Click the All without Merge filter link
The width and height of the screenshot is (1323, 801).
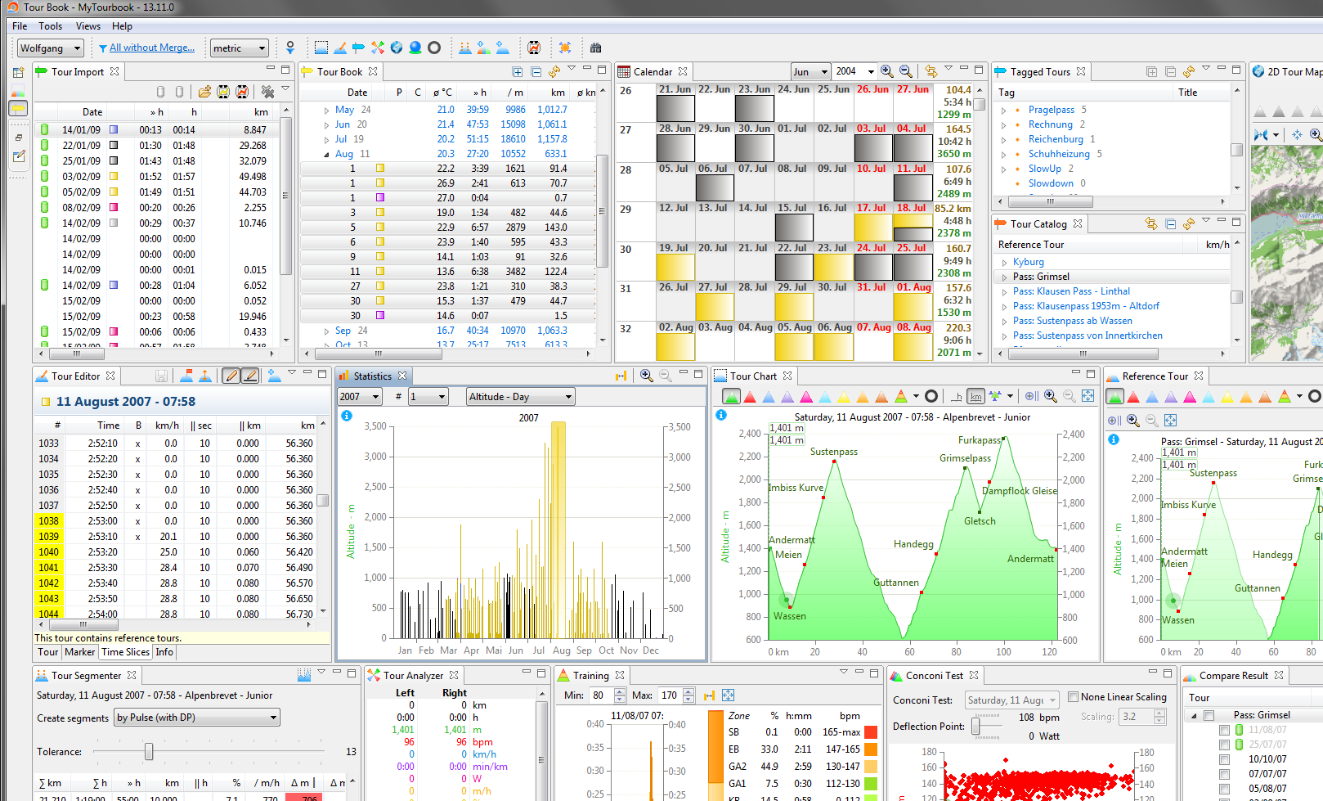click(x=151, y=48)
